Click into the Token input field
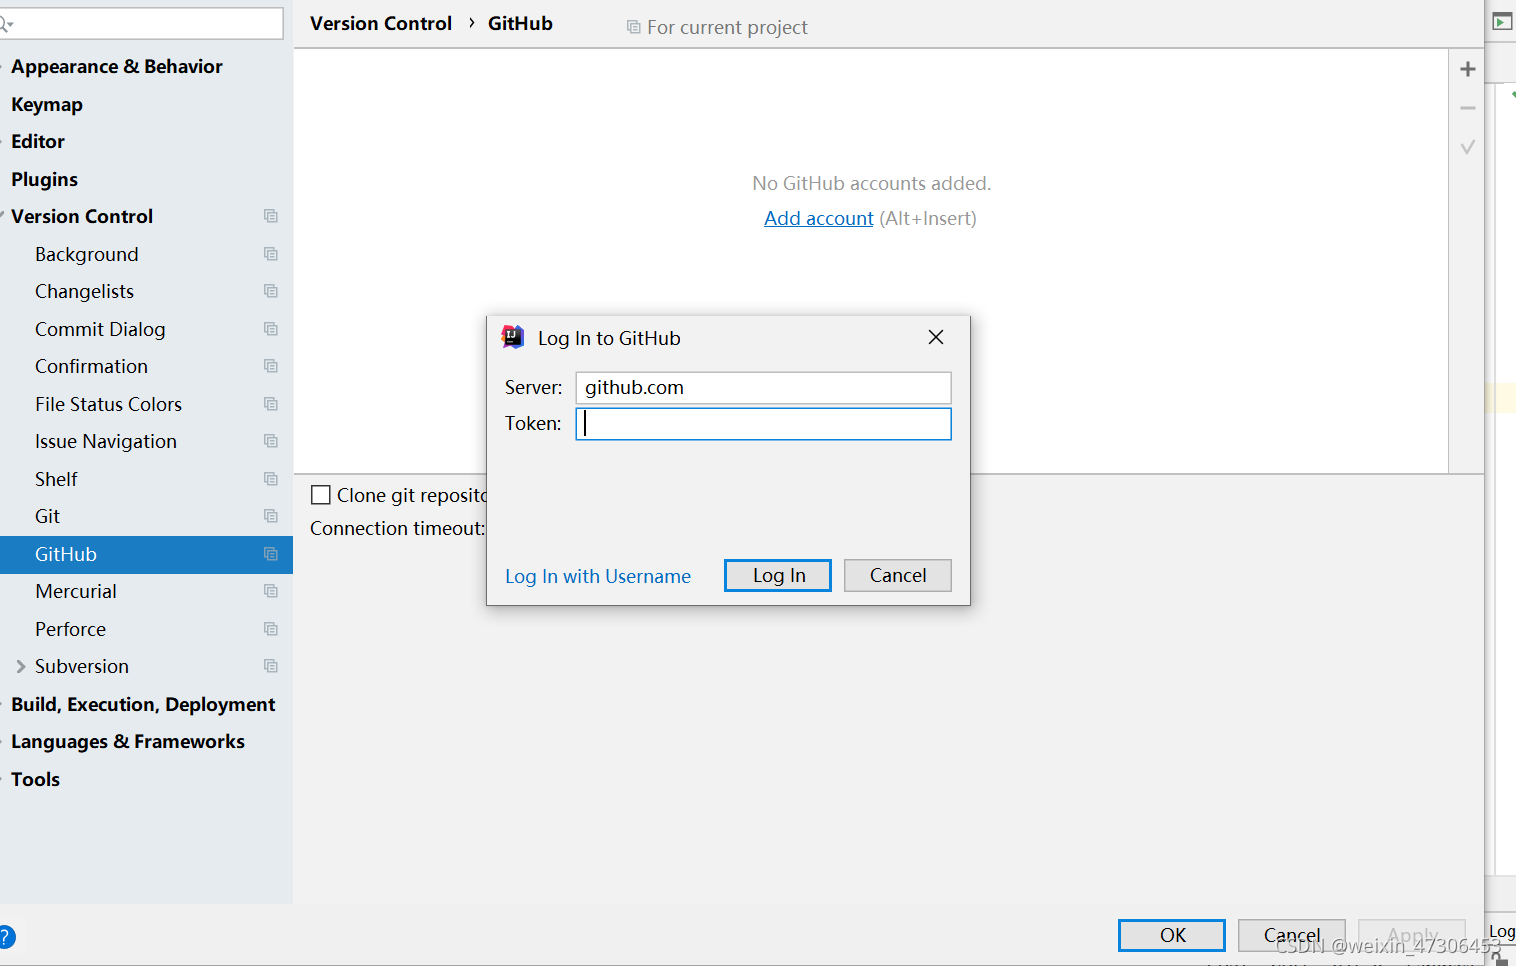 tap(763, 424)
